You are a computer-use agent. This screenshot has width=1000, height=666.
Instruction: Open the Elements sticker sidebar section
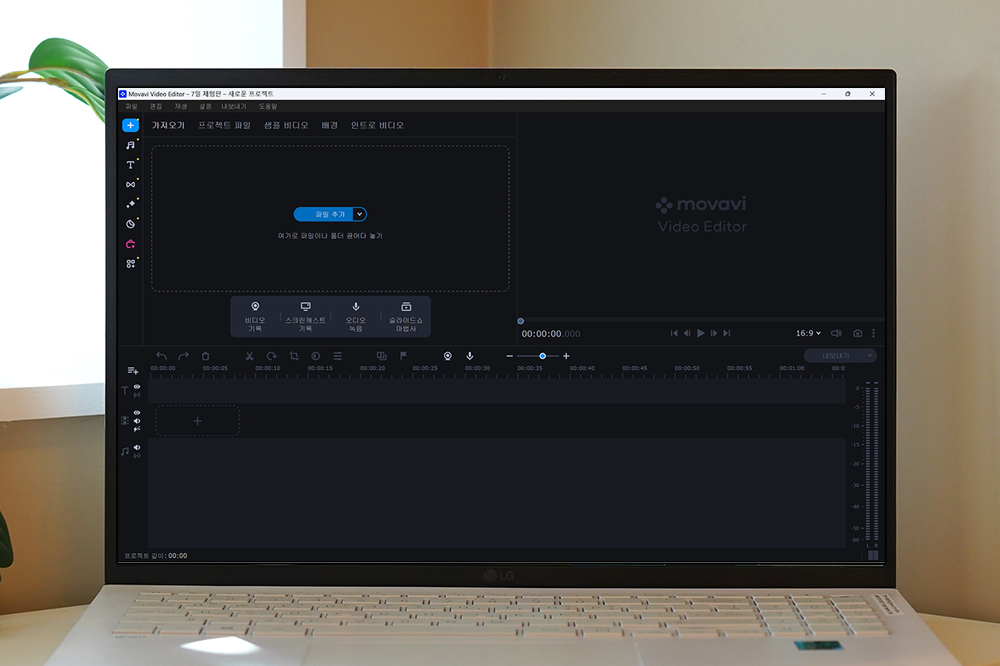pyautogui.click(x=130, y=224)
